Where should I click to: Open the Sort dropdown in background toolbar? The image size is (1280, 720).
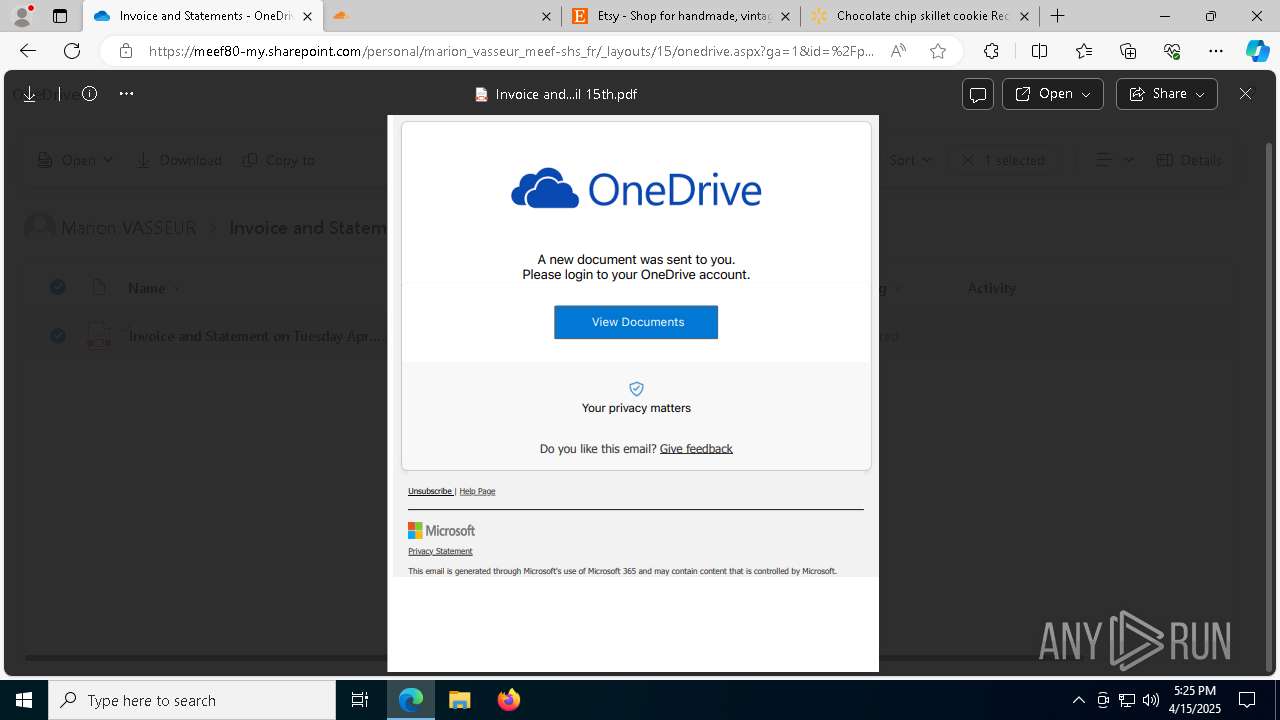pos(910,160)
